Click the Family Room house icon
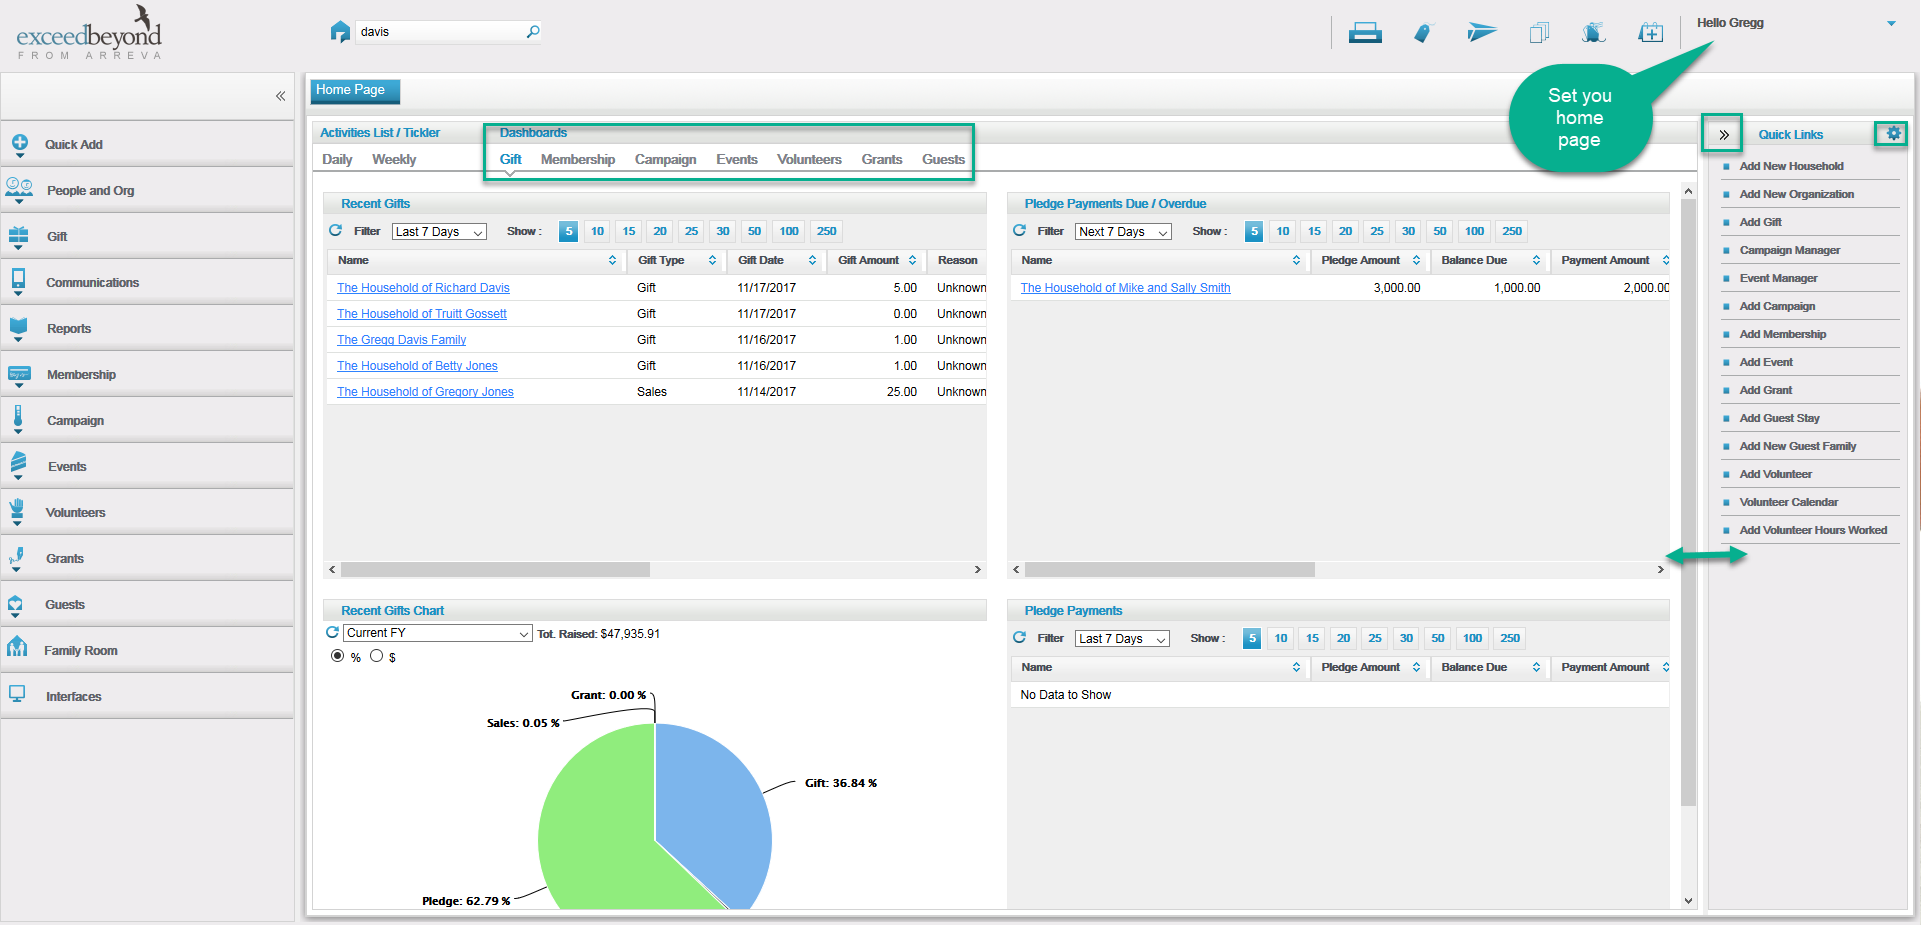Screen dimensions: 1921x925 click(17, 648)
